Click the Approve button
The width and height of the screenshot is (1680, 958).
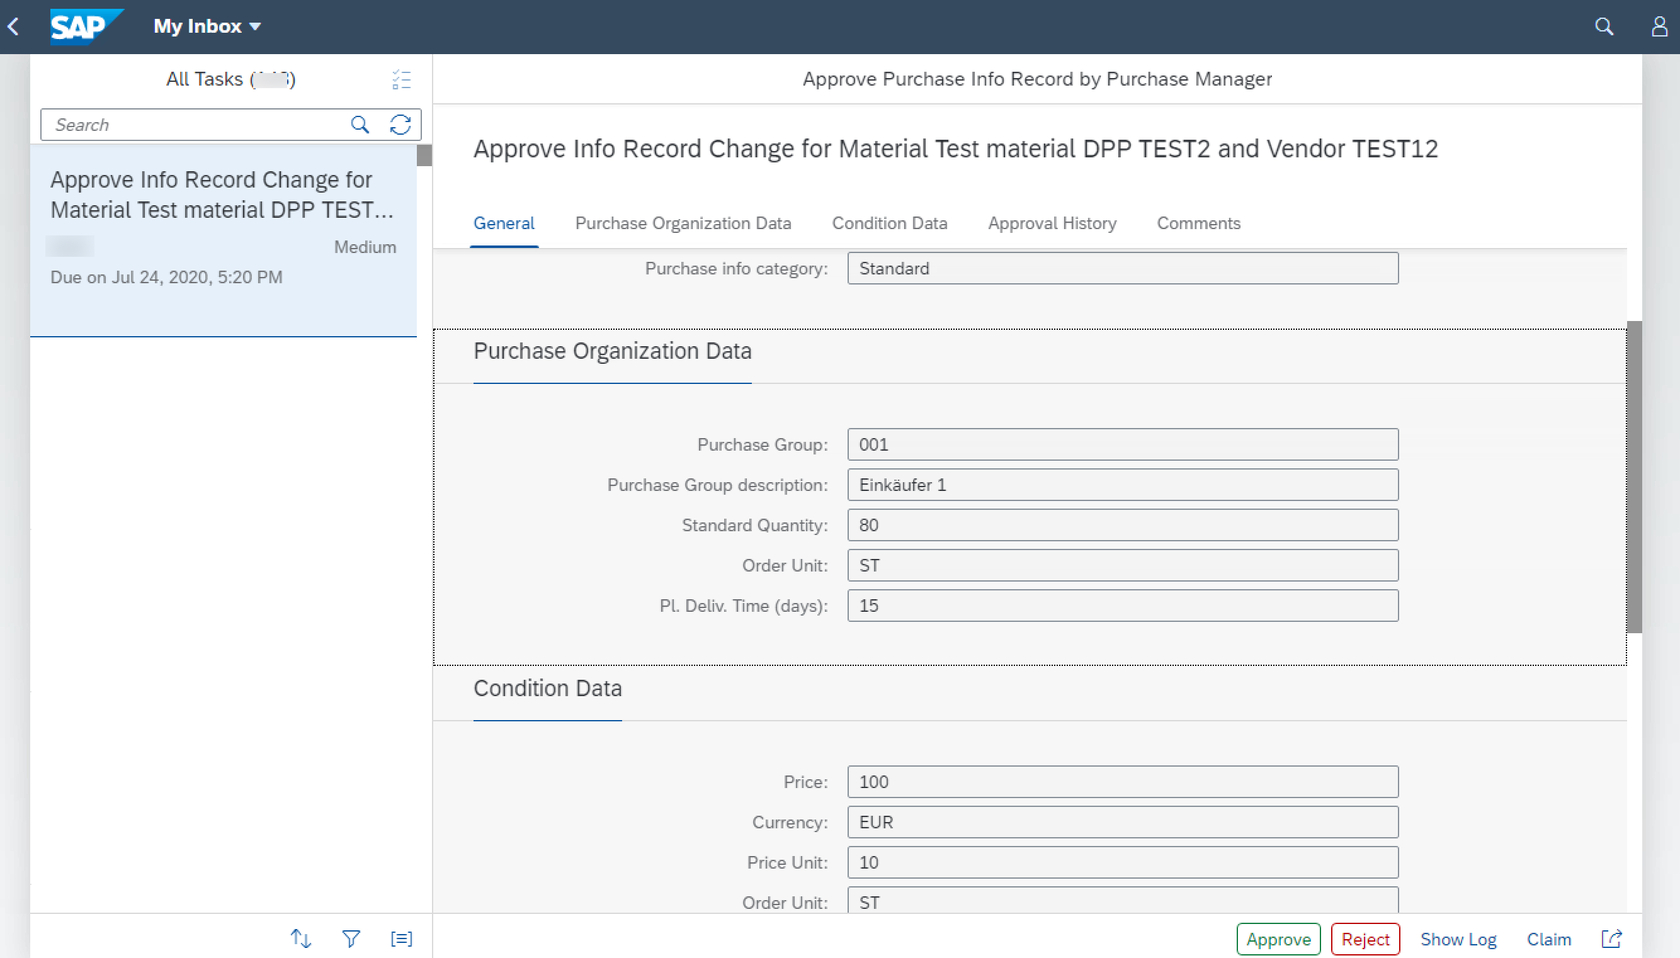[1278, 939]
